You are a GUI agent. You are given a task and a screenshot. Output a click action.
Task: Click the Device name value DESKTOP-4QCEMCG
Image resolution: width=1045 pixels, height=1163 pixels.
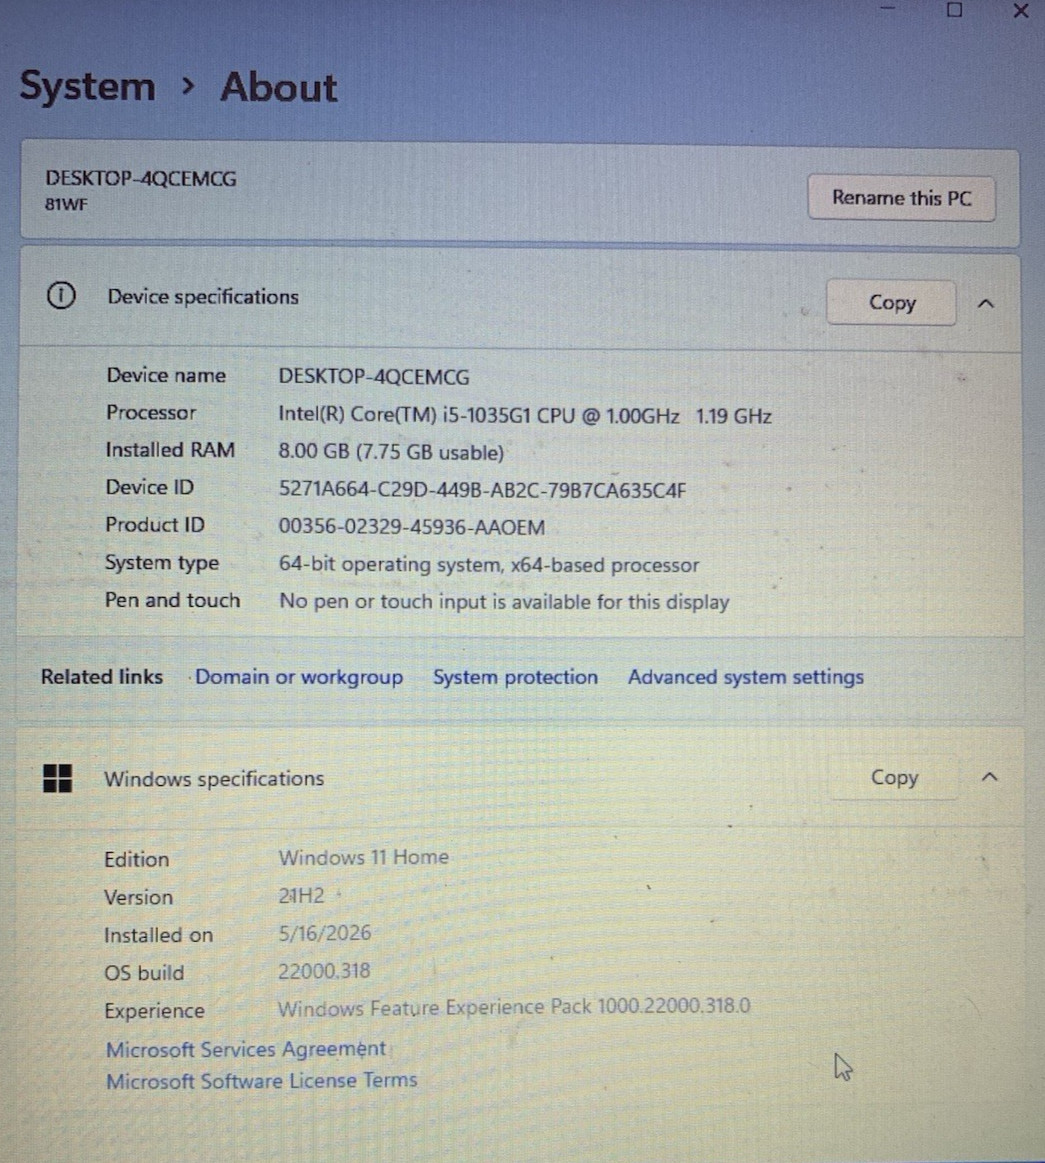[x=374, y=377]
